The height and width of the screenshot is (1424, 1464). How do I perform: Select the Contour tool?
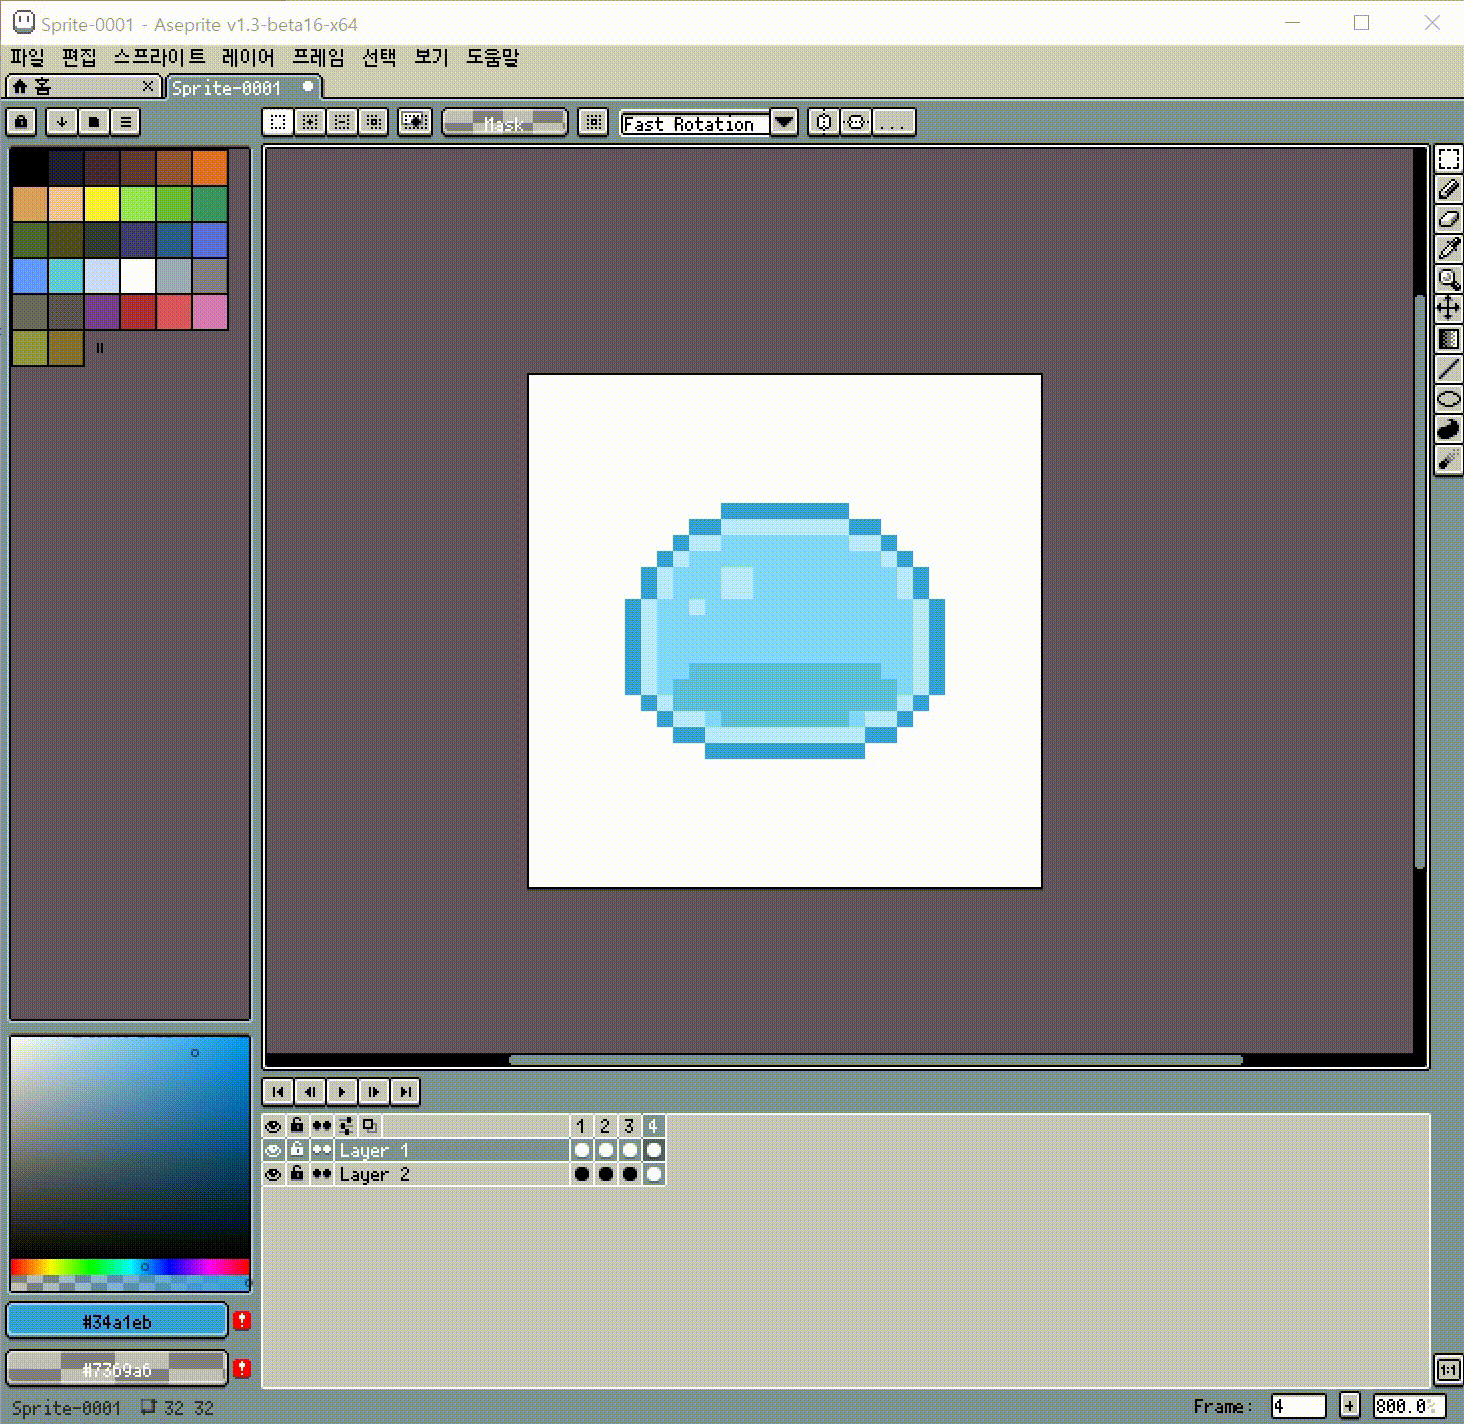click(x=1448, y=429)
